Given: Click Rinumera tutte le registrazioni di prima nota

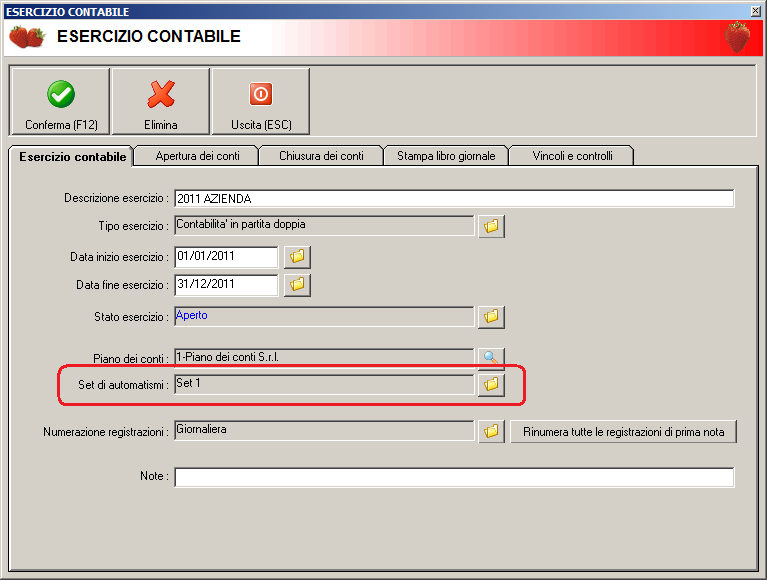Looking at the screenshot, I should pos(623,432).
